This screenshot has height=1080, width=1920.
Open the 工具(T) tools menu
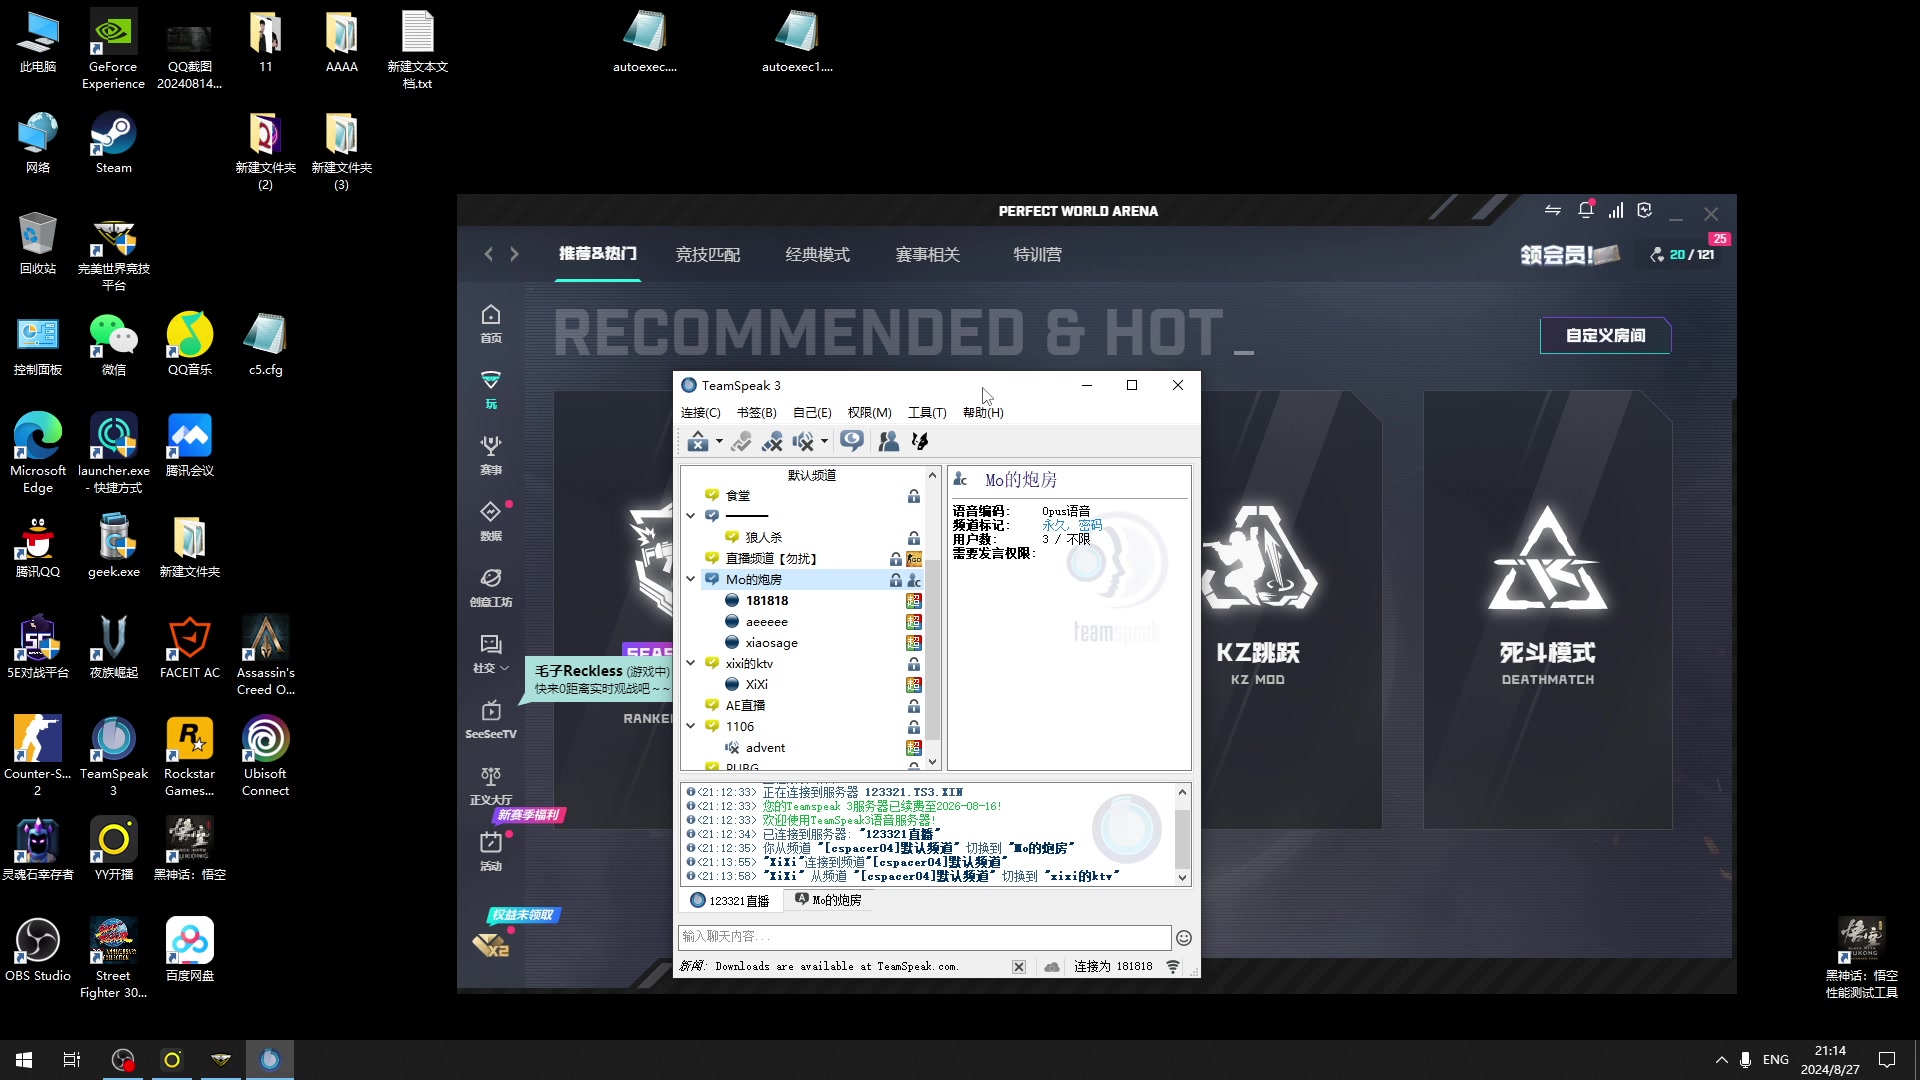pyautogui.click(x=927, y=412)
